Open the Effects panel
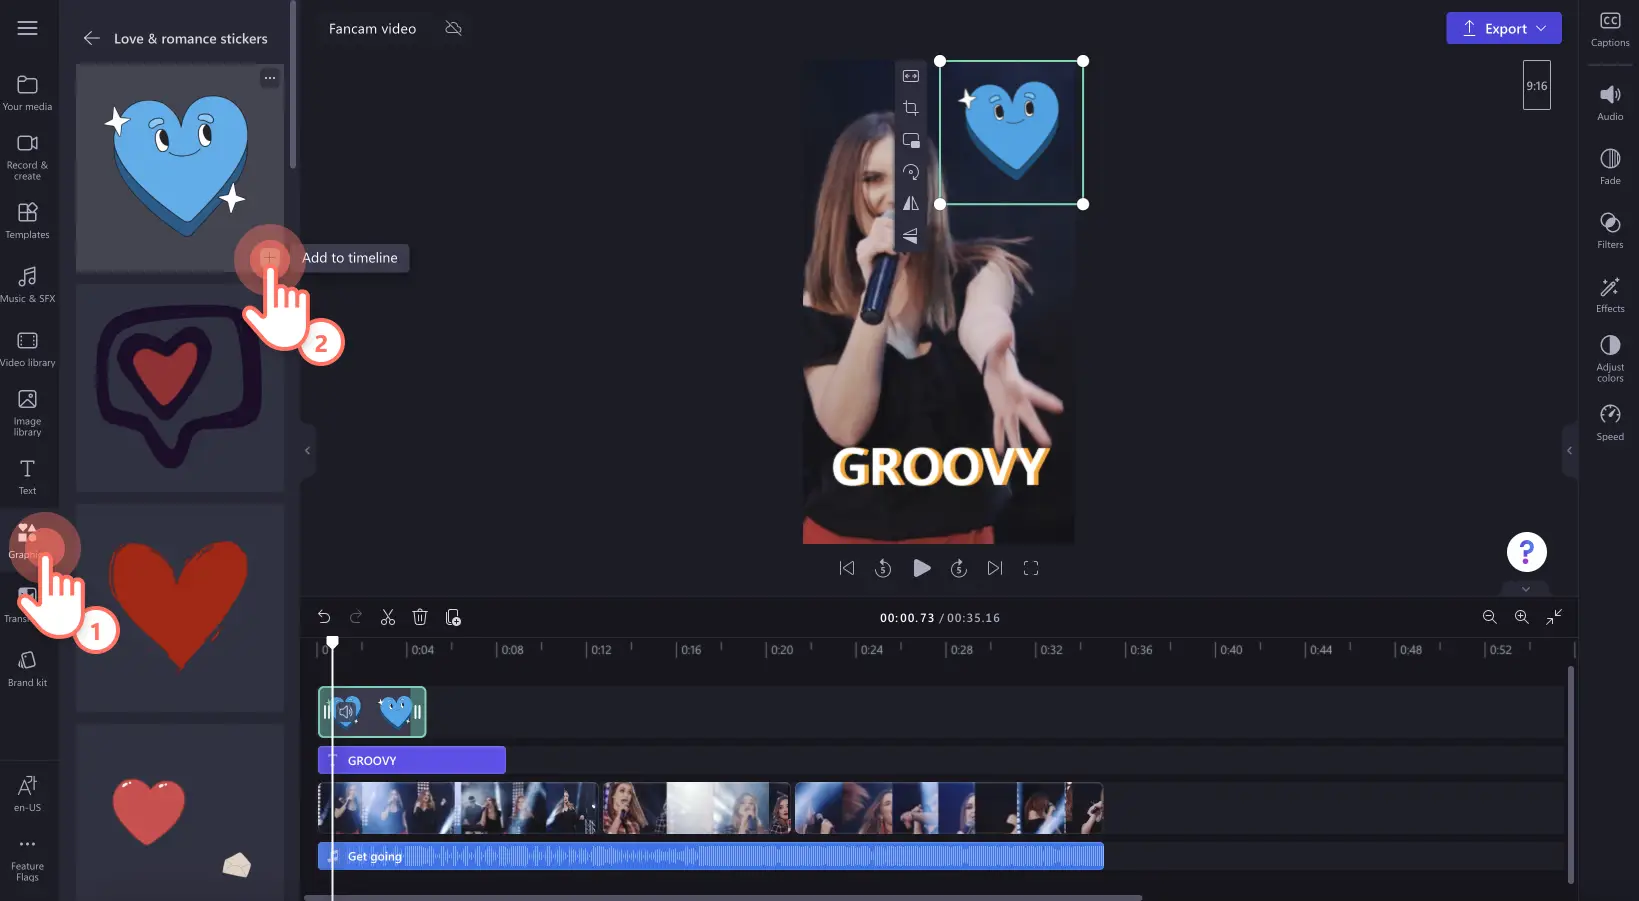 [1610, 295]
